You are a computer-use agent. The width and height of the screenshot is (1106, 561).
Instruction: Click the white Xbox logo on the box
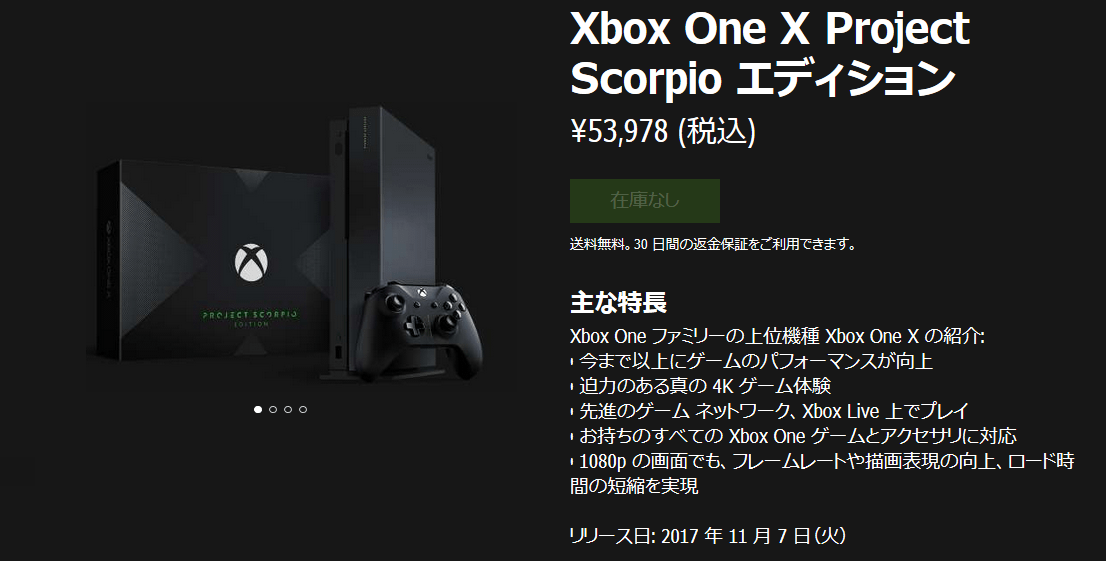(x=251, y=263)
